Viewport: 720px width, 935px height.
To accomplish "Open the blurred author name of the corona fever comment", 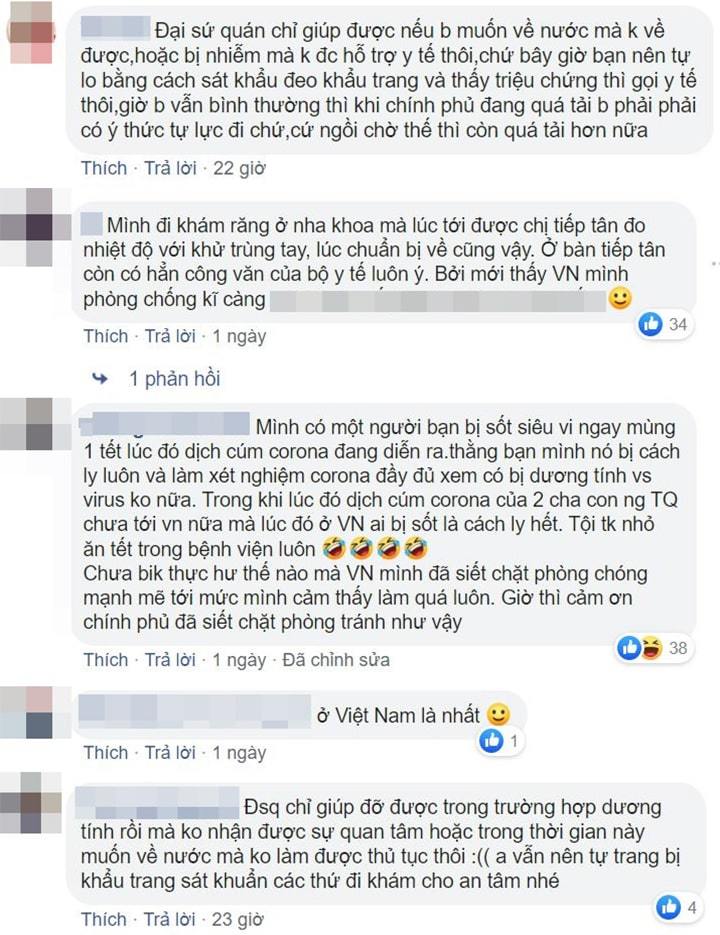I will coord(165,425).
